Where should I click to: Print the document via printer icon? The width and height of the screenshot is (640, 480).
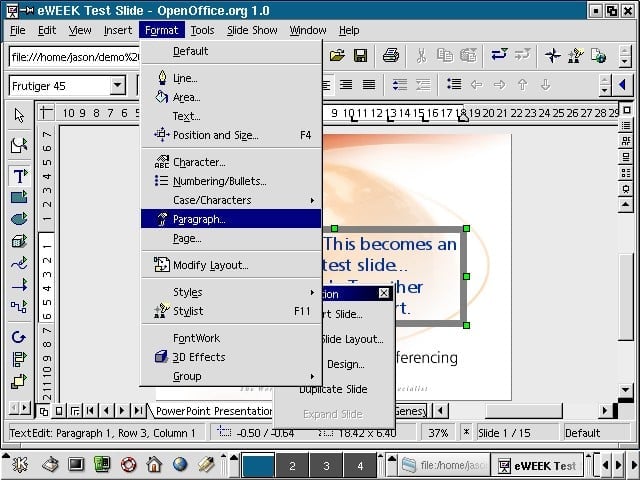point(391,55)
